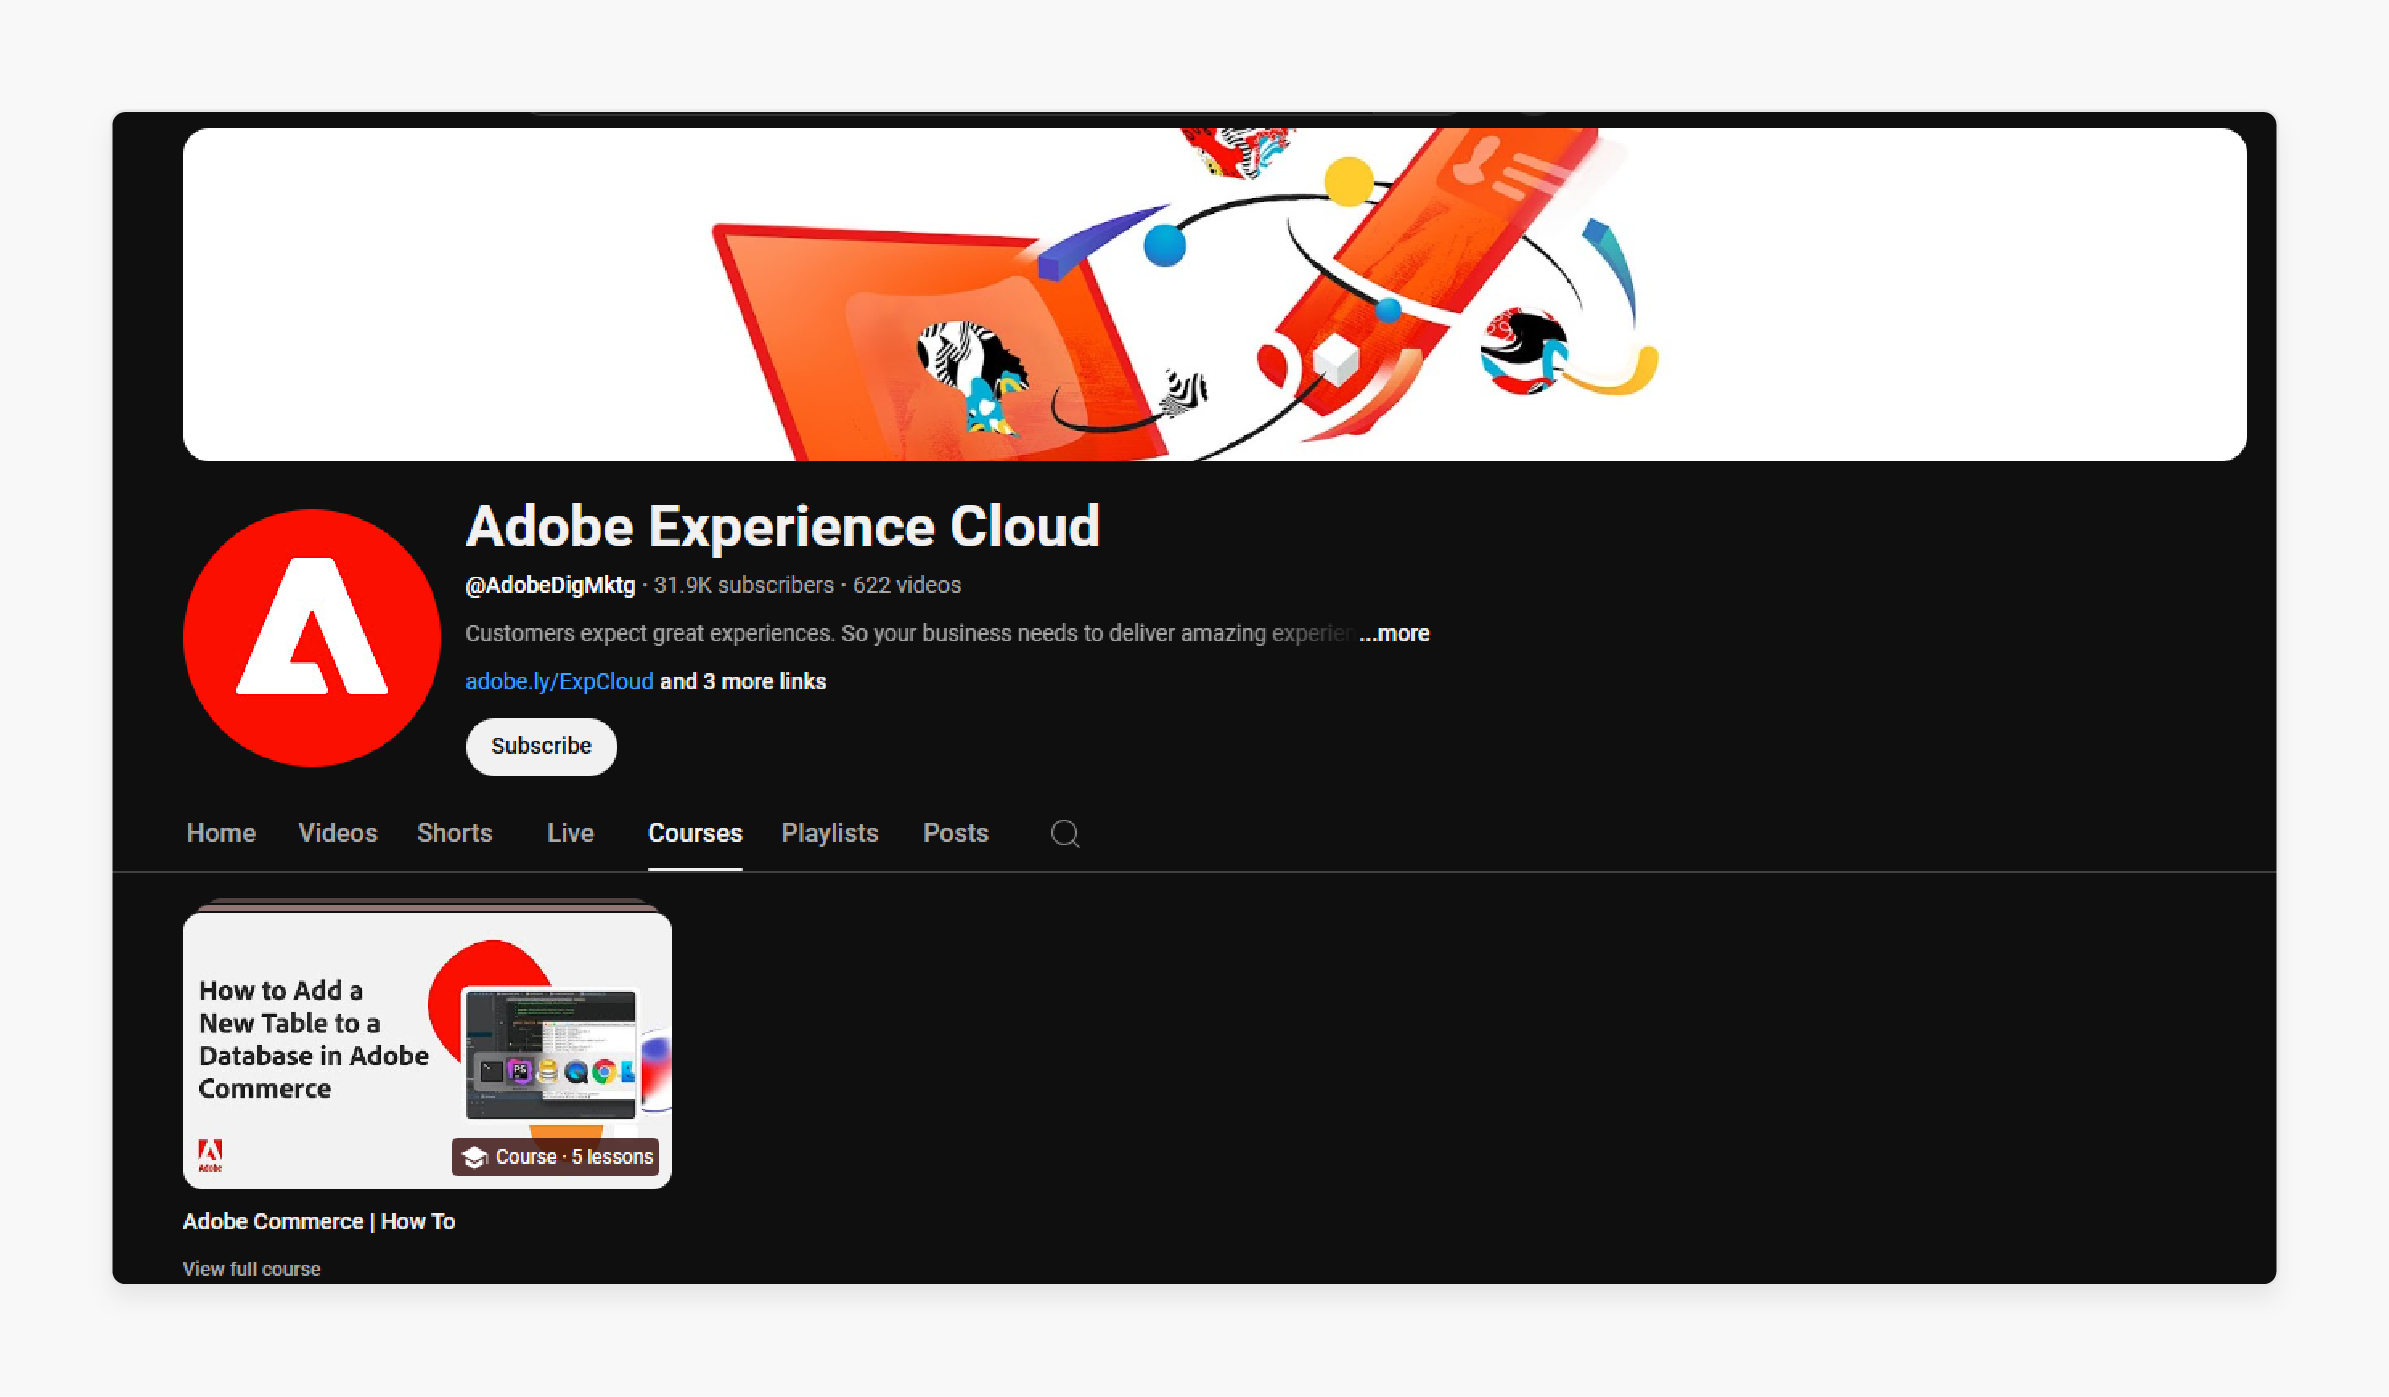The width and height of the screenshot is (2389, 1397).
Task: Switch to the Home tab
Action: (220, 833)
